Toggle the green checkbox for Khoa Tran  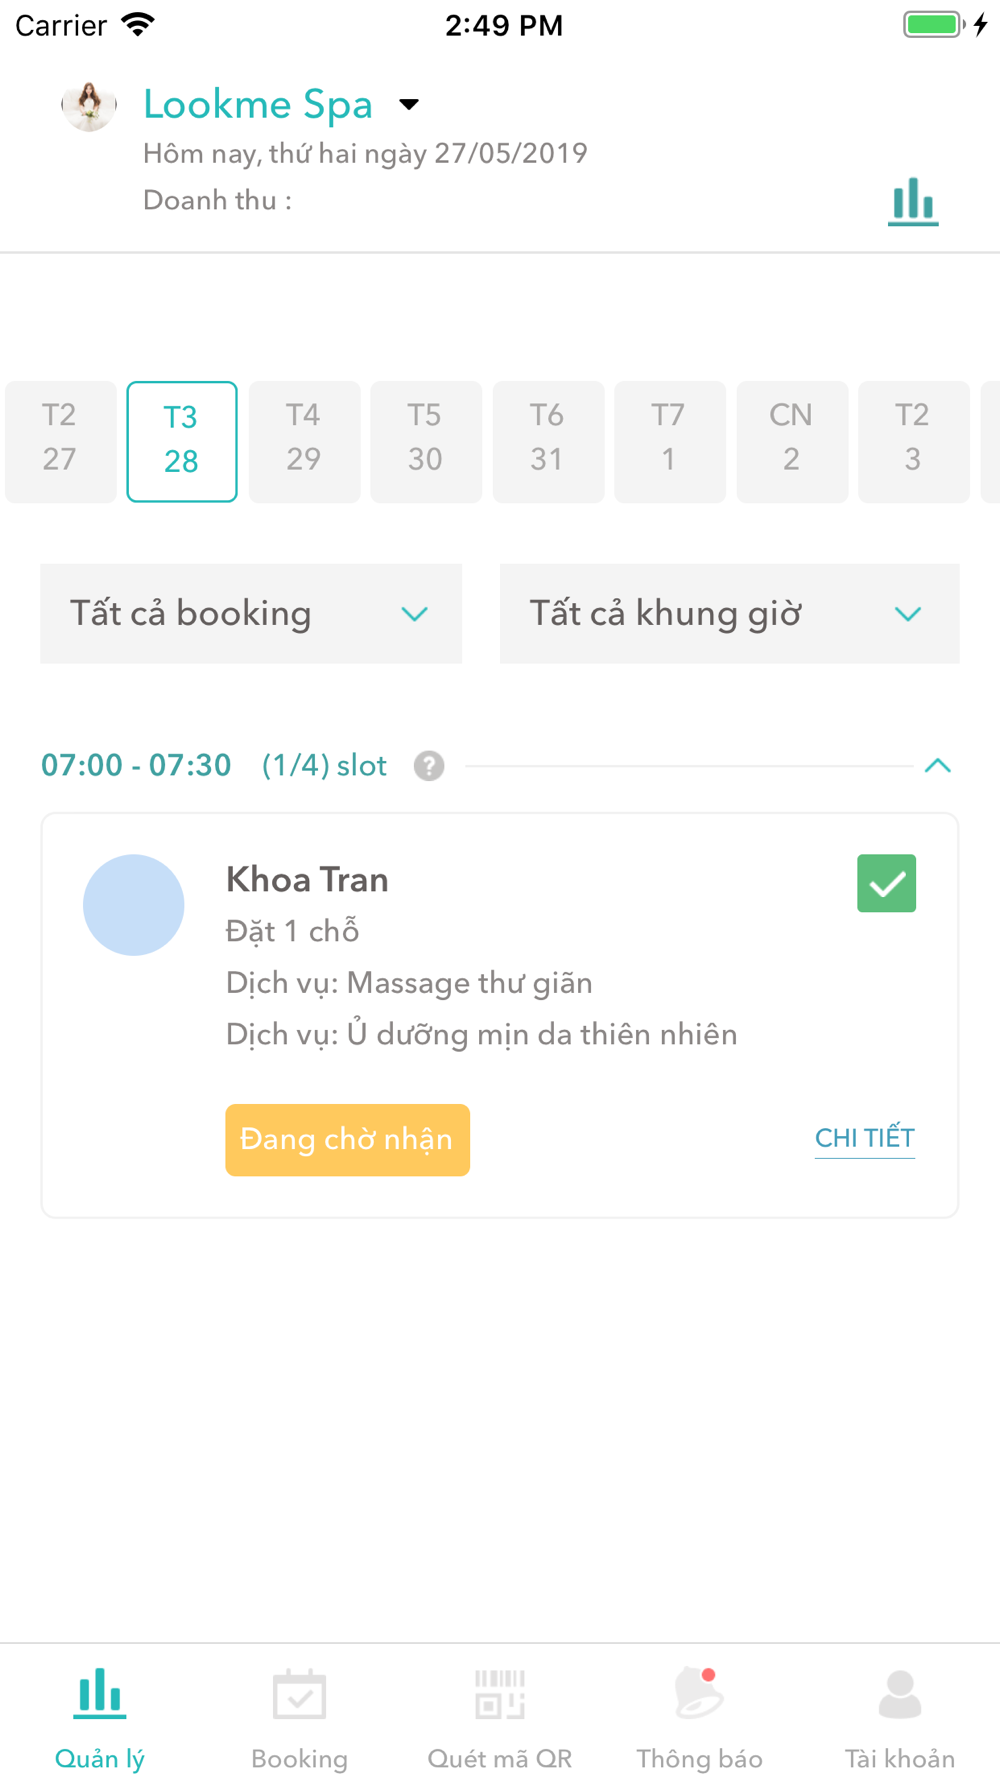pos(886,883)
